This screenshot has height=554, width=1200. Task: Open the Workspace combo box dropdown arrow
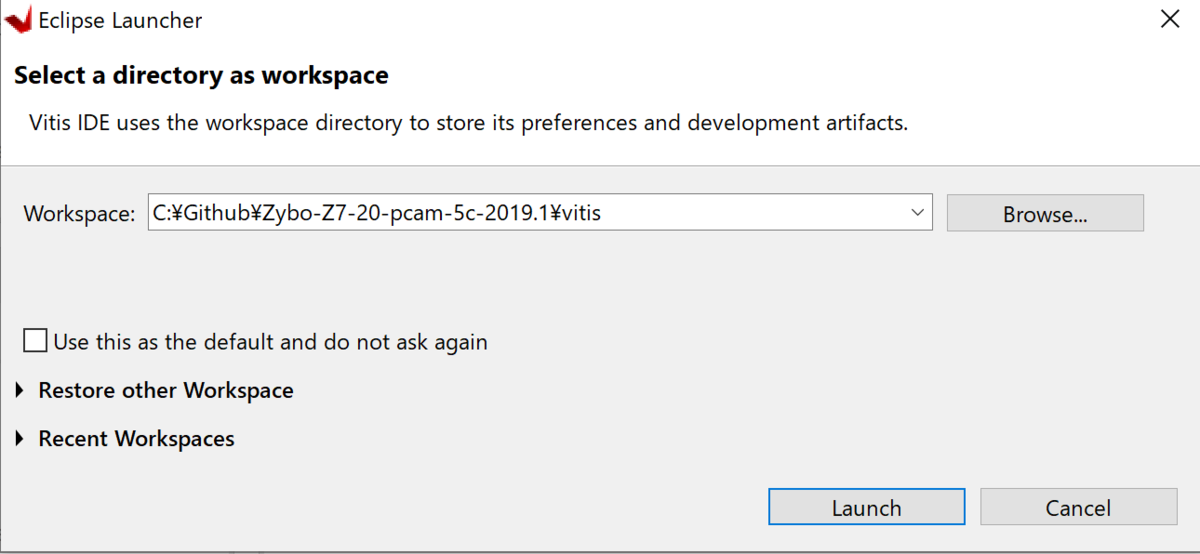[x=917, y=212]
